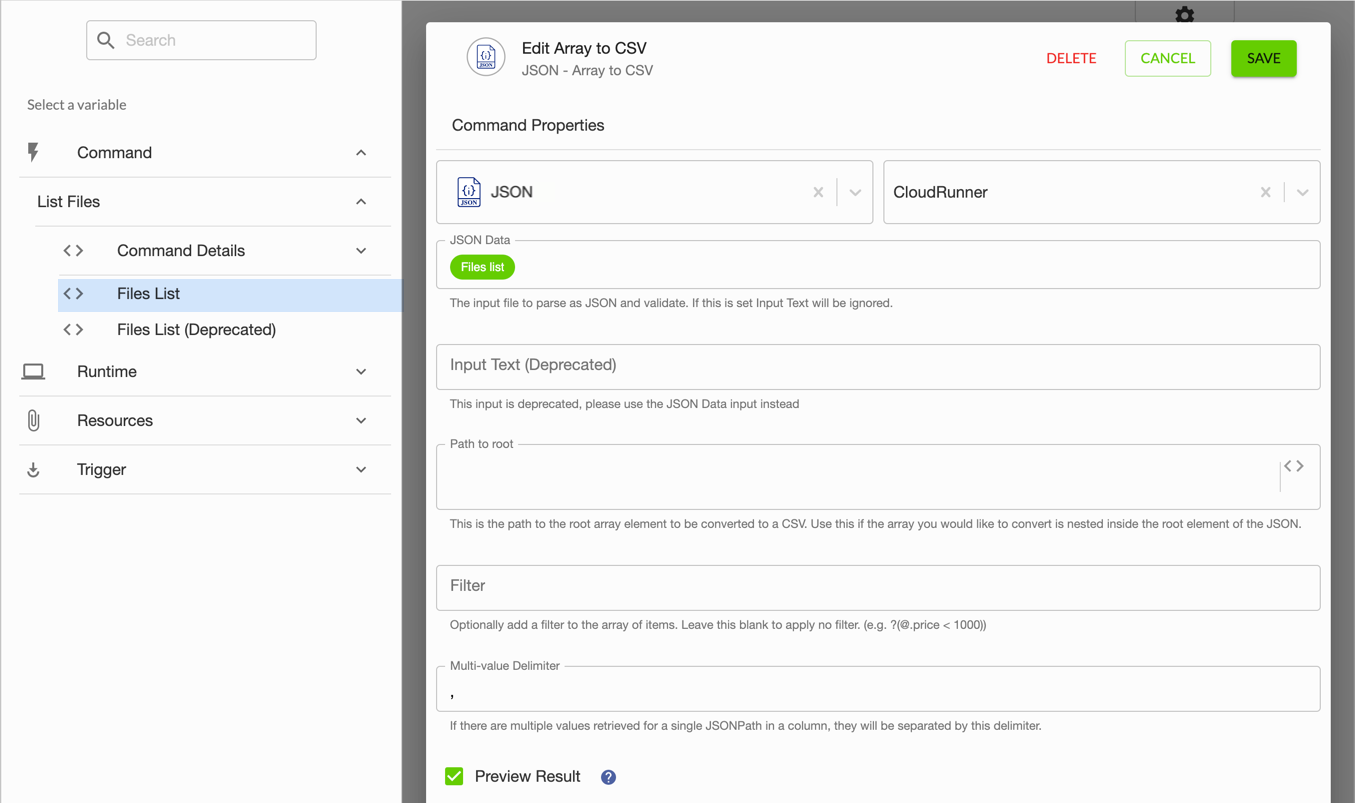Click the Trigger category label

click(101, 470)
